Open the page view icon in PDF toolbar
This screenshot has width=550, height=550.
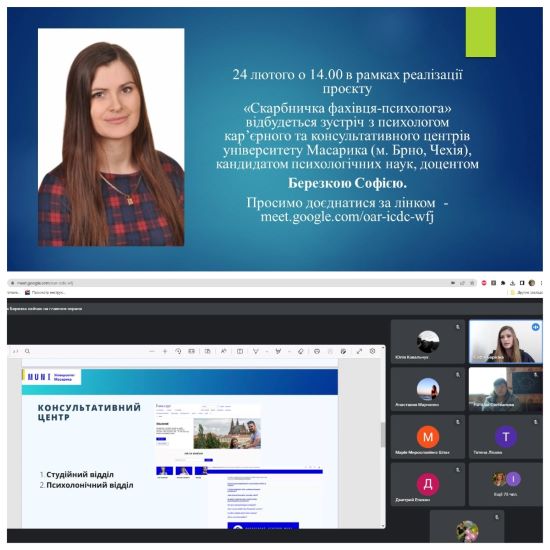pos(208,351)
